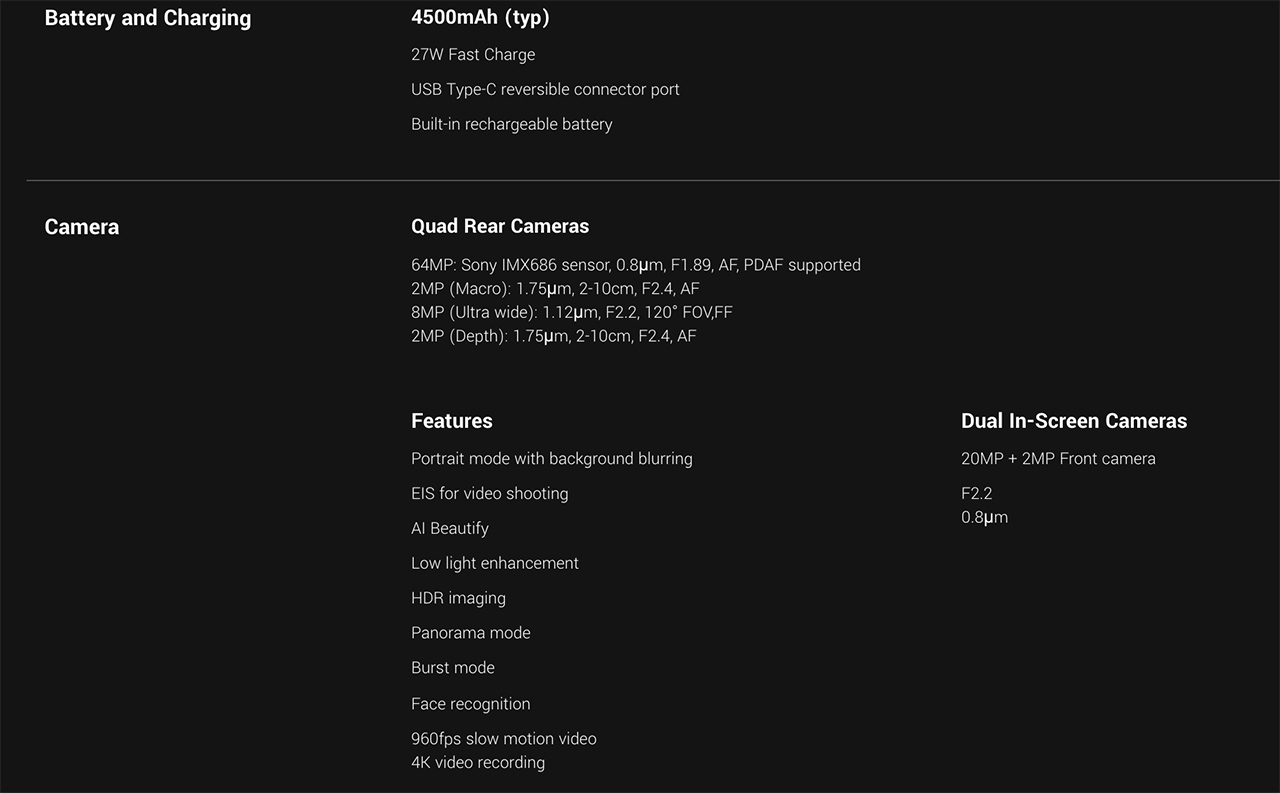Click the 960fps slow motion video text
1280x793 pixels.
tap(503, 739)
